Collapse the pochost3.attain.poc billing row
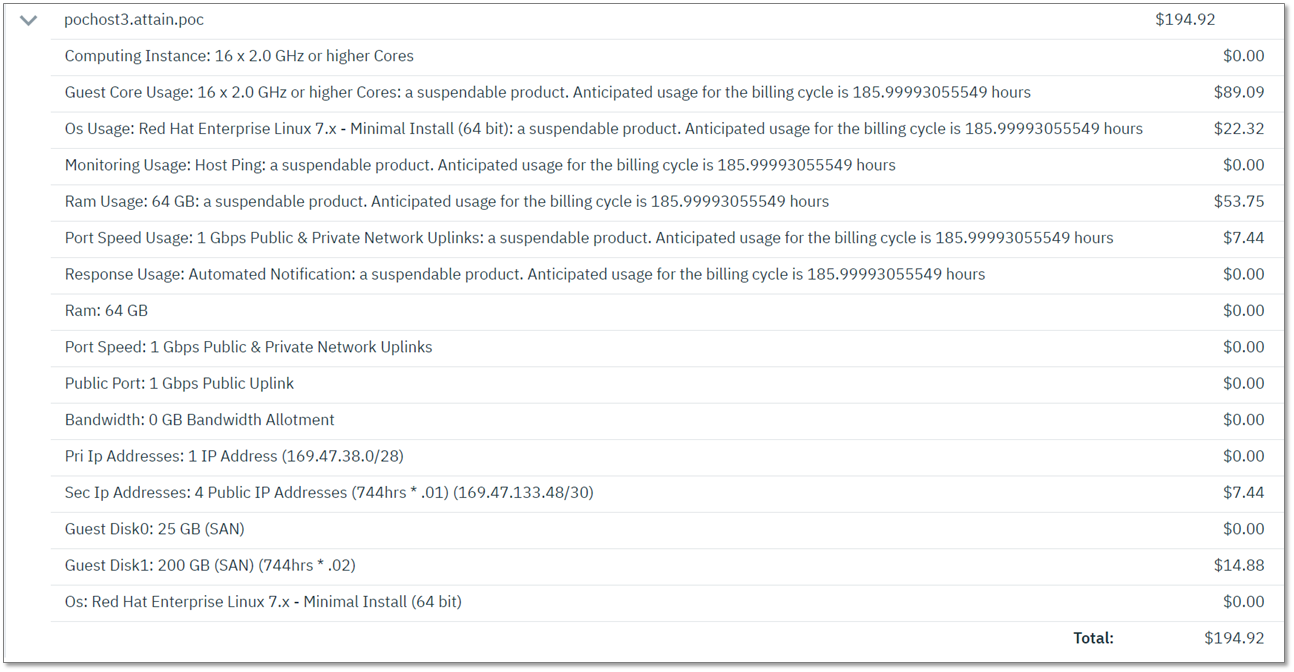 tap(28, 20)
